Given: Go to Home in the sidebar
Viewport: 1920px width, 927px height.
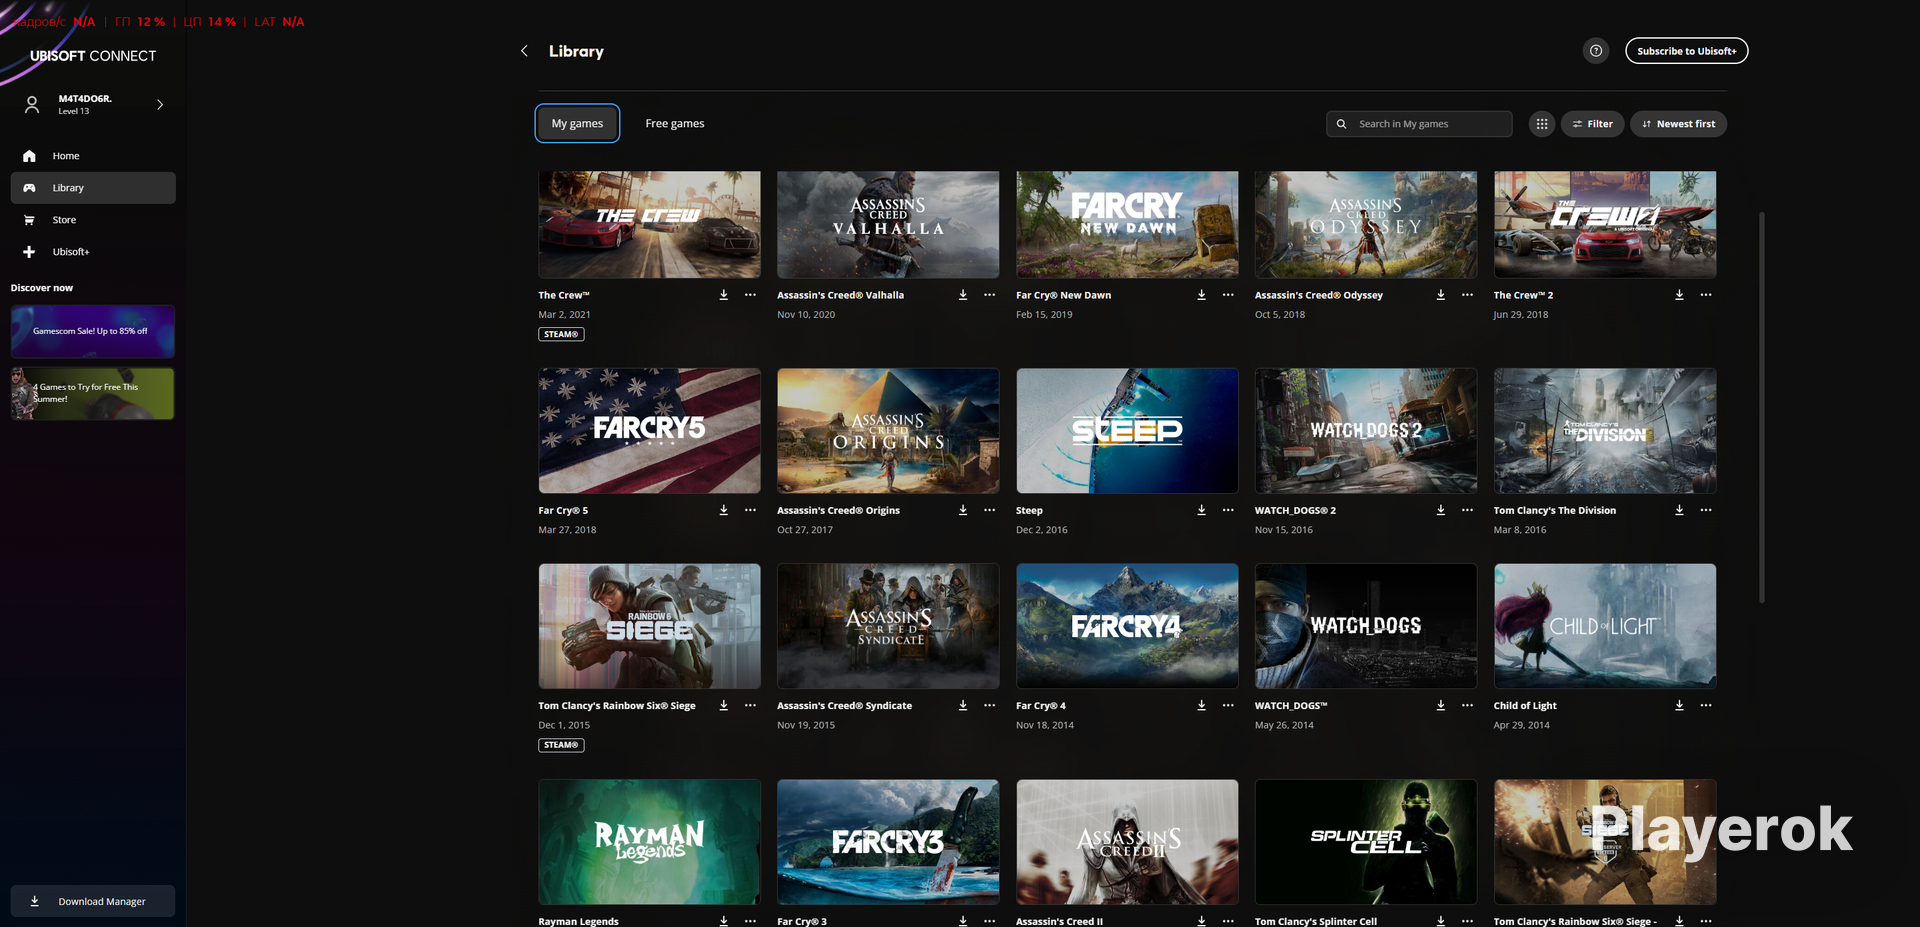Looking at the screenshot, I should (93, 156).
